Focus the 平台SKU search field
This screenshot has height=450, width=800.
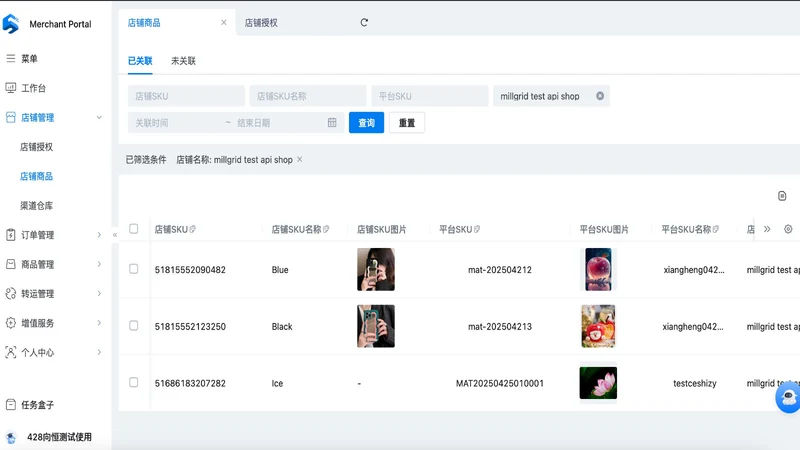click(x=430, y=96)
